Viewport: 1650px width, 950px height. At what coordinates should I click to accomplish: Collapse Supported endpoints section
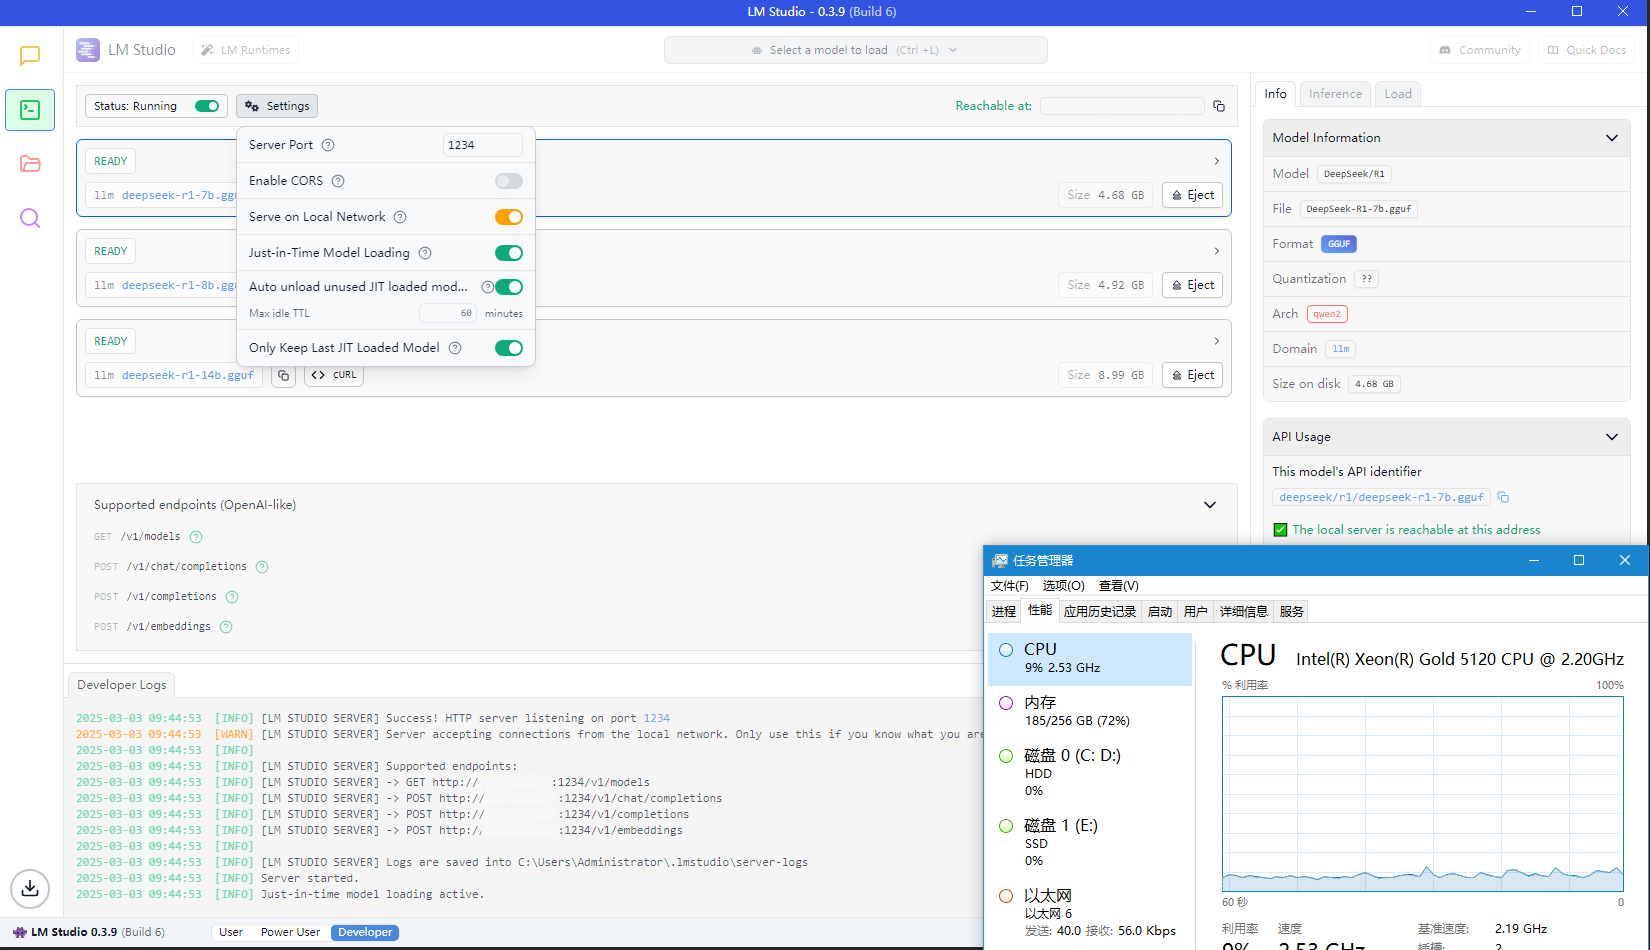tap(1210, 505)
